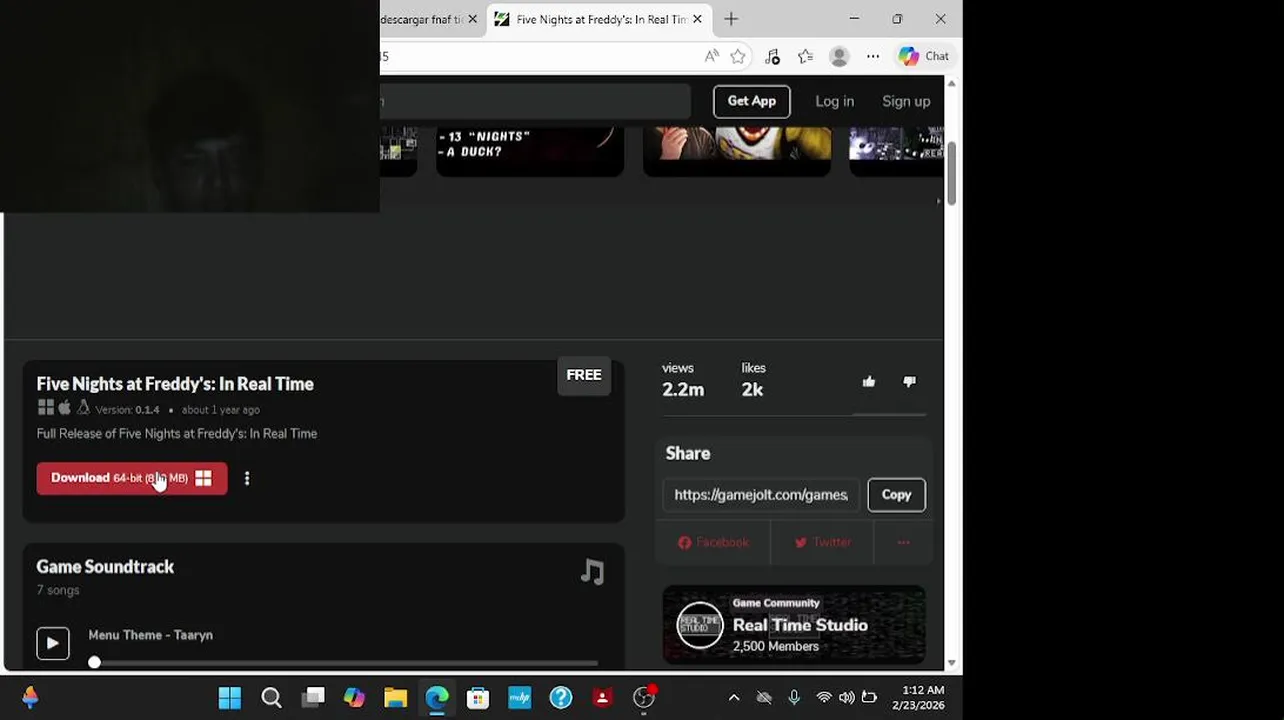Select the Five Nights at Freddy's tab

coord(599,19)
